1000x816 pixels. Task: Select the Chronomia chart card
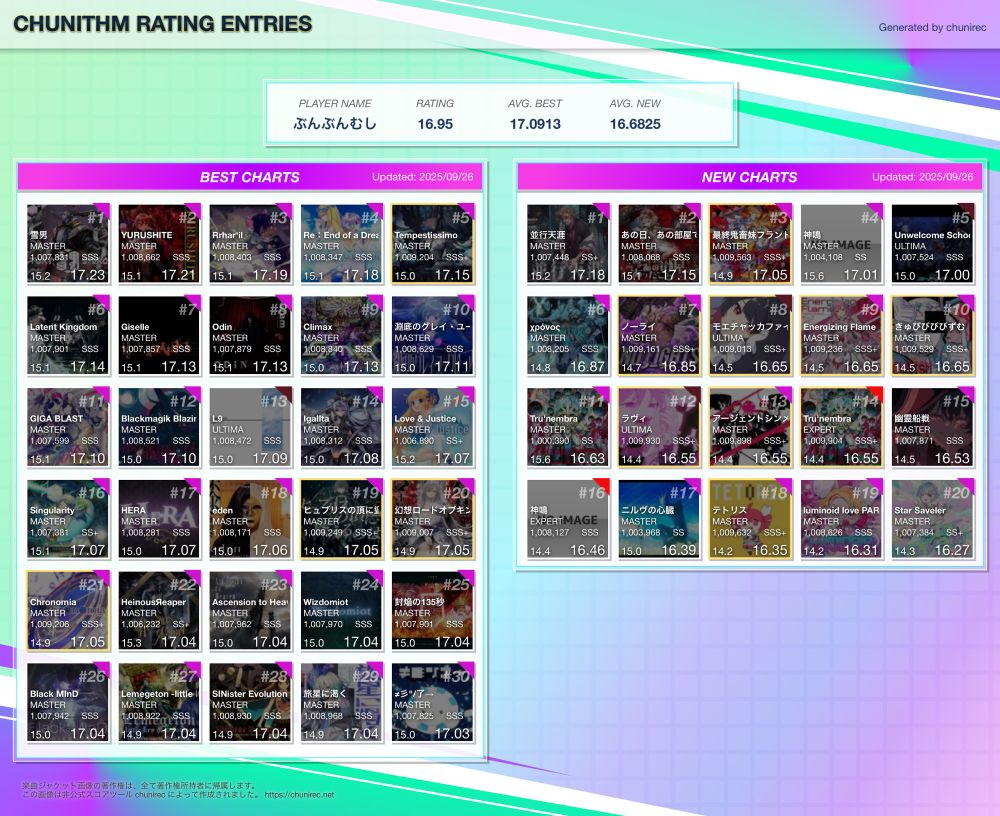click(x=68, y=611)
